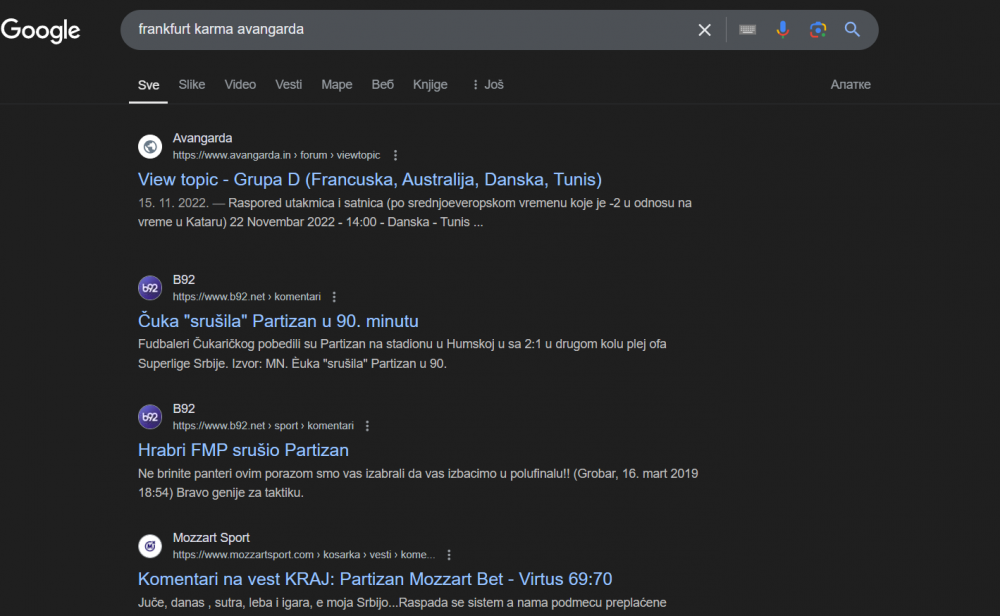Open options menu for b92.net › sport › komentari
This screenshot has width=1000, height=616.
point(367,426)
